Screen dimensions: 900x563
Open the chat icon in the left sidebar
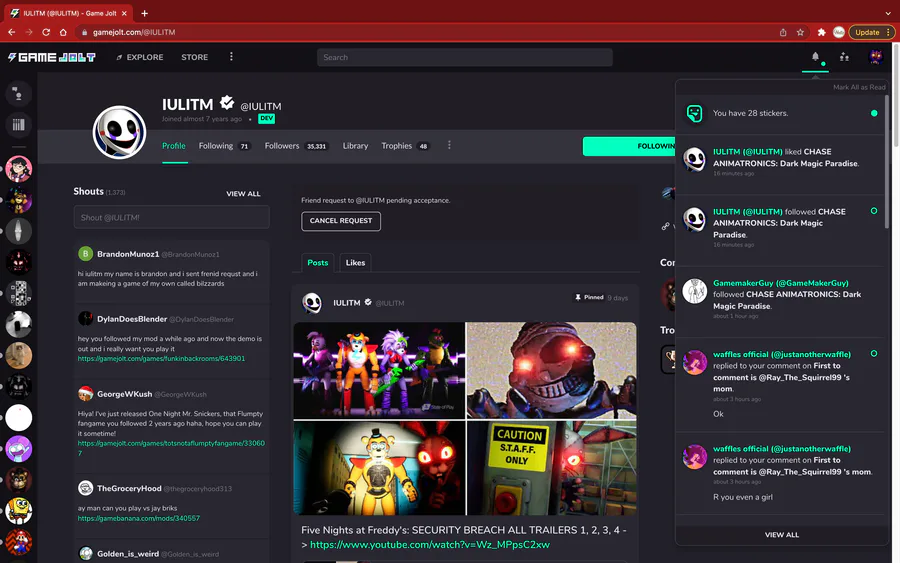click(x=18, y=94)
